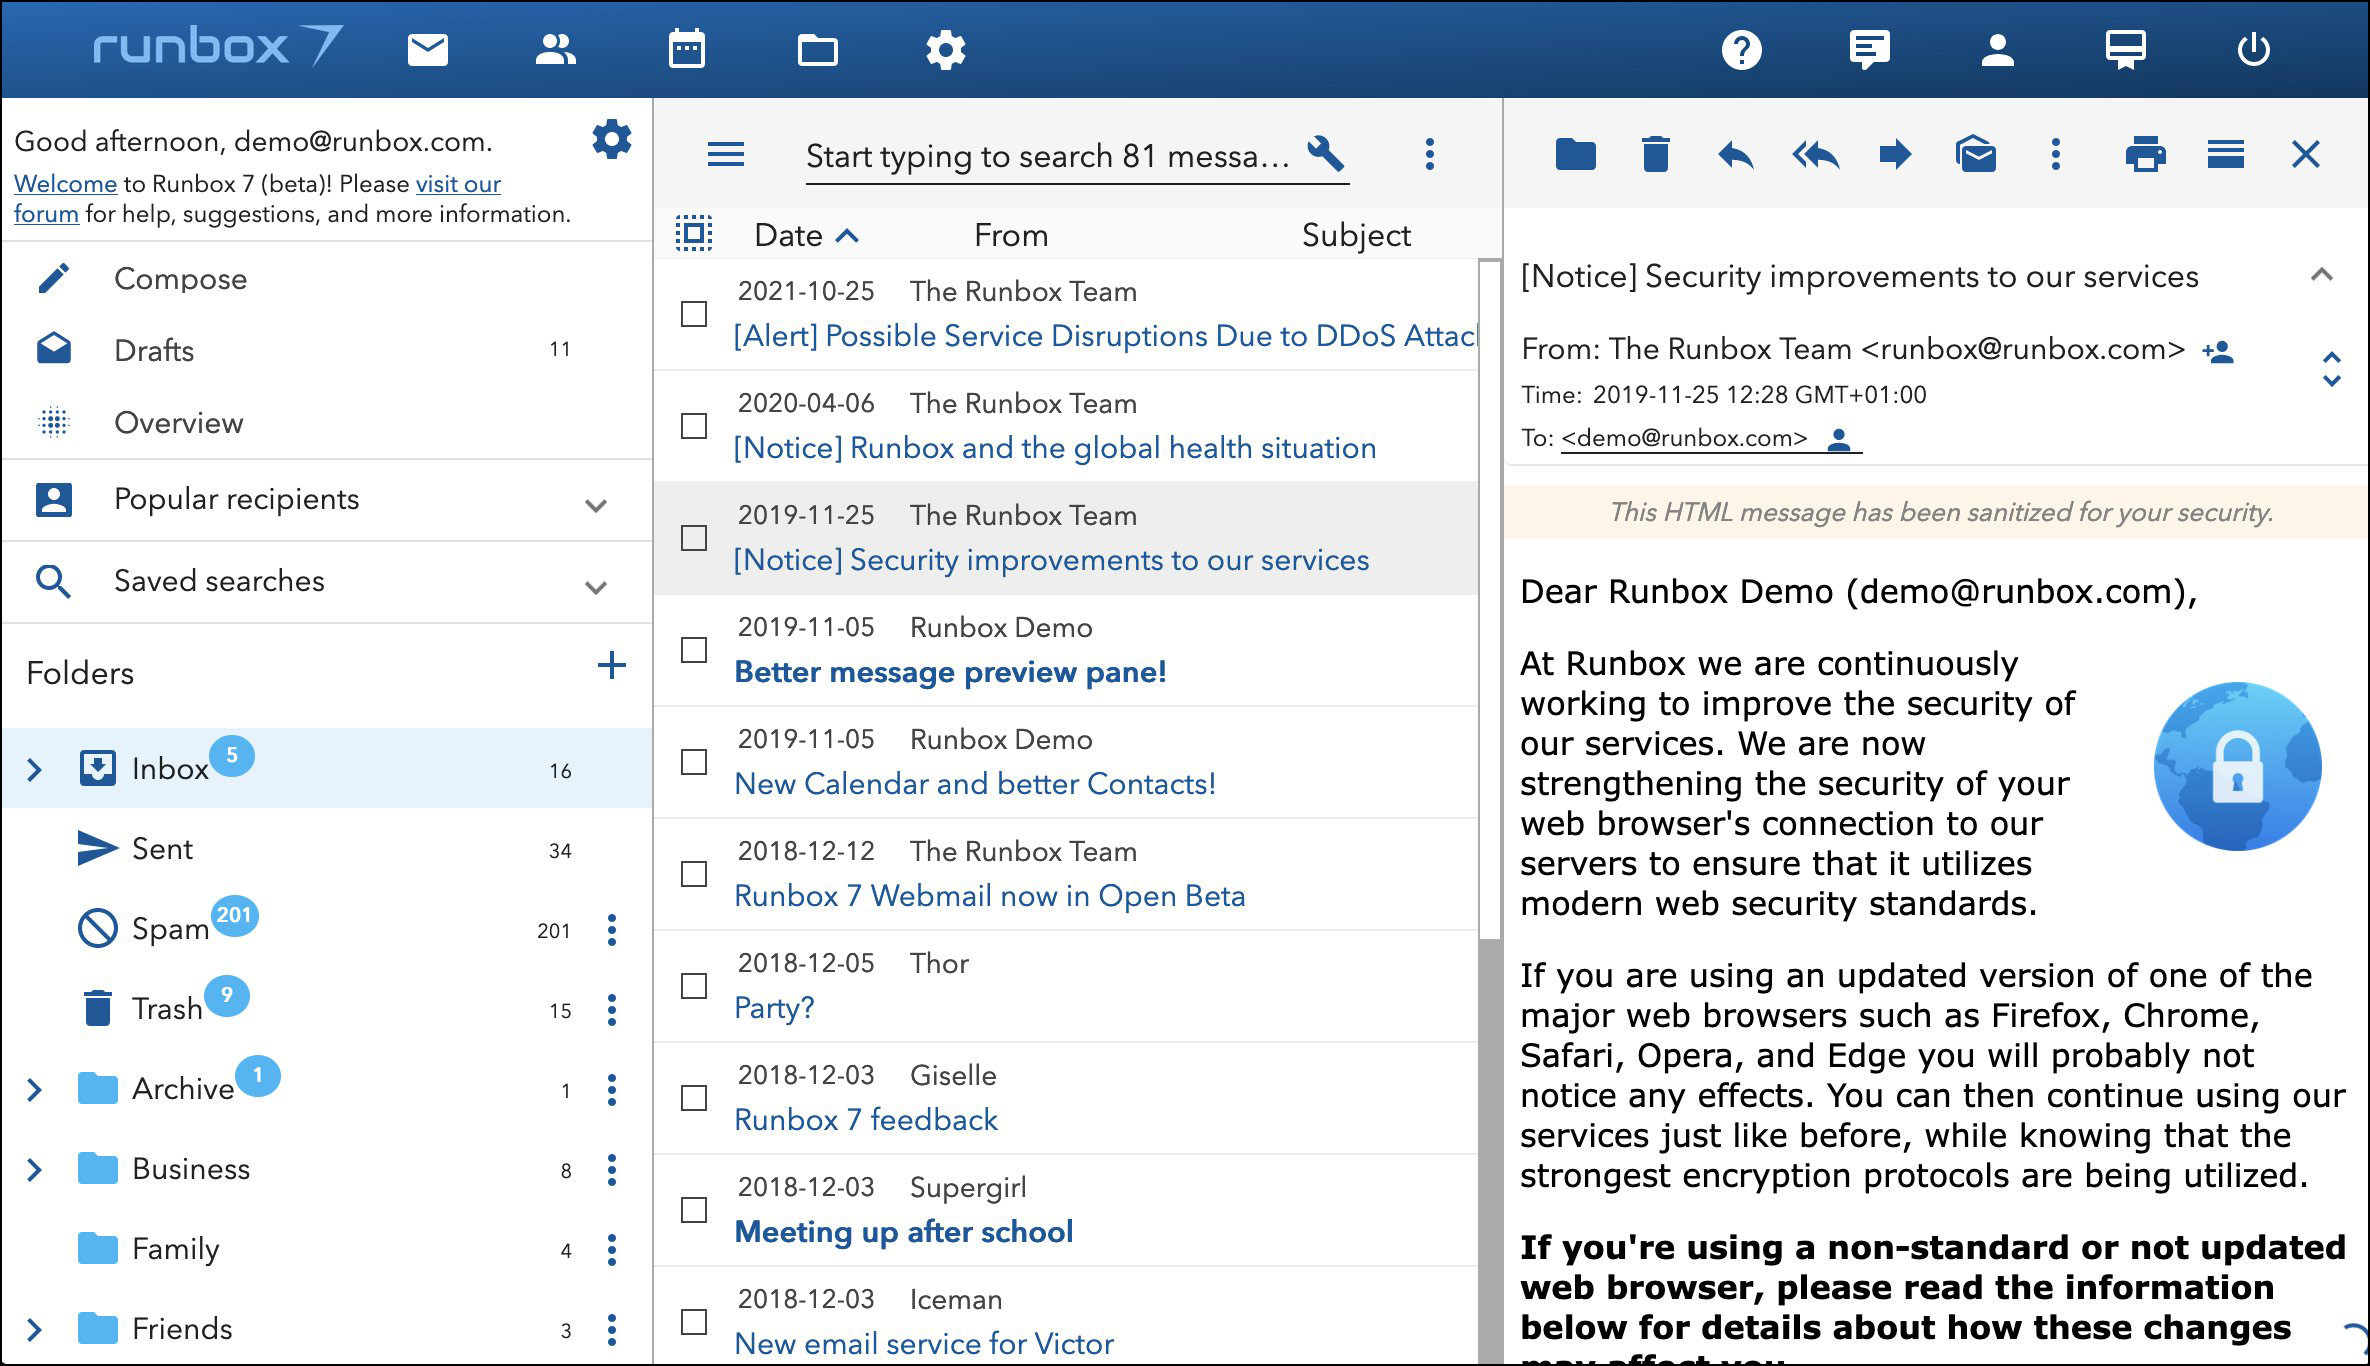This screenshot has height=1366, width=2370.
Task: Click the power logout icon
Action: 2253,49
